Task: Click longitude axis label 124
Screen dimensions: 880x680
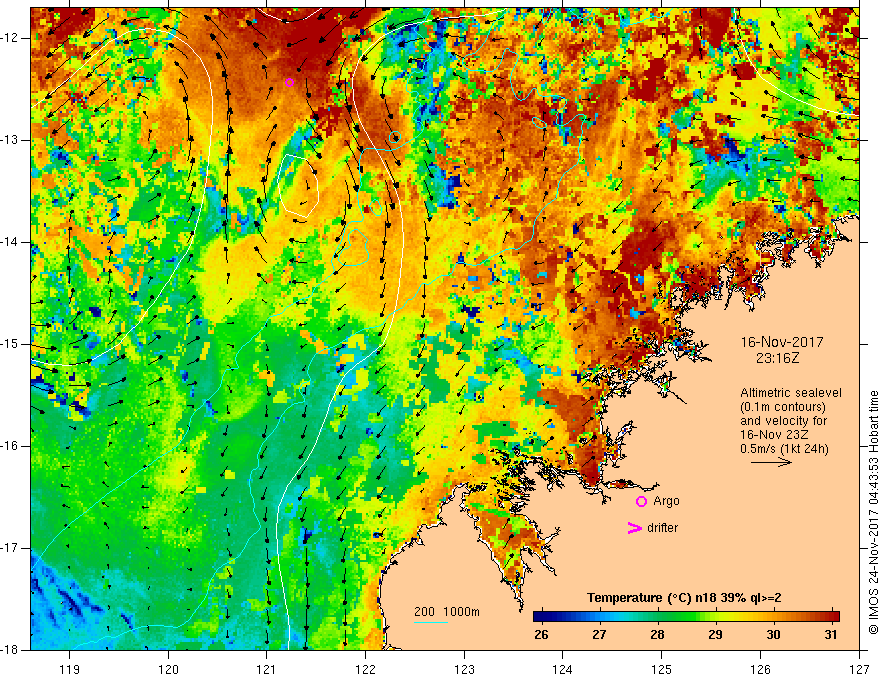Action: (563, 669)
